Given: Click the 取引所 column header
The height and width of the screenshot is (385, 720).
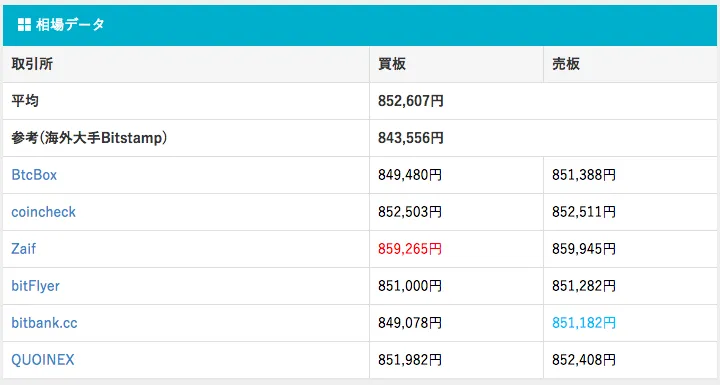Looking at the screenshot, I should [32, 64].
